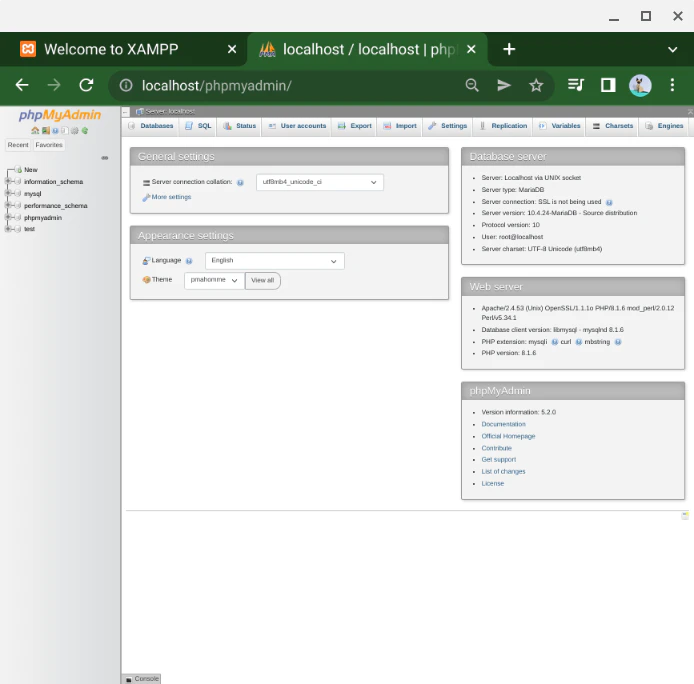Image resolution: width=694 pixels, height=684 pixels.
Task: Expand performance_schema database tree node
Action: 8,205
